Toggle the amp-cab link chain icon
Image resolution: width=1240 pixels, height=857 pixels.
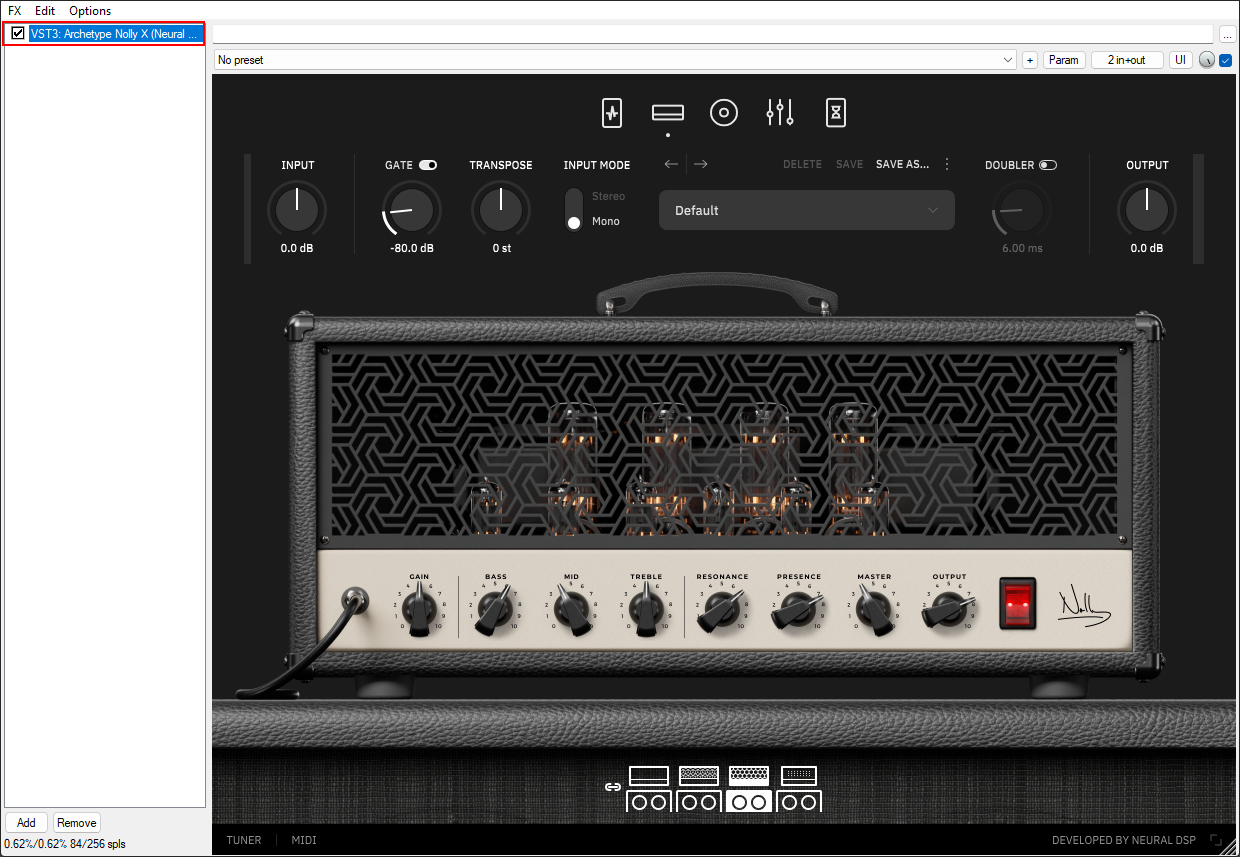613,787
